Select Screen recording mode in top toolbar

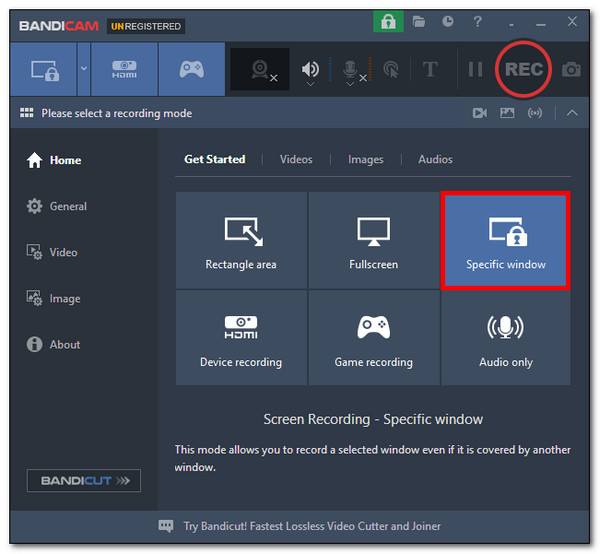[44, 69]
